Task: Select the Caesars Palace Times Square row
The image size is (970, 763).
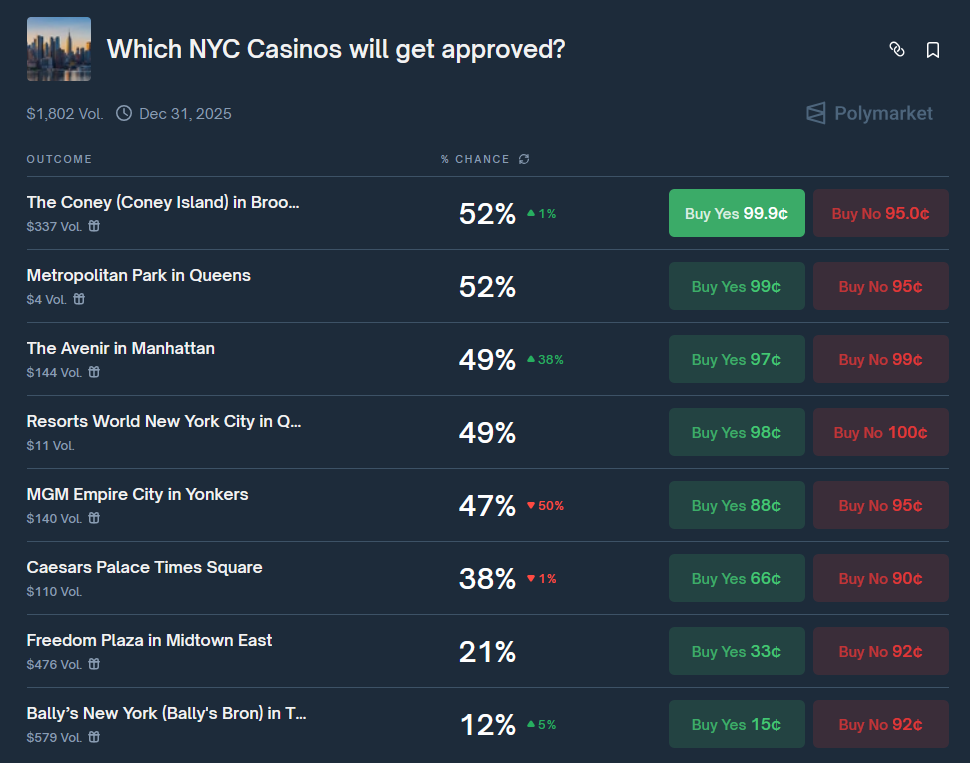Action: (487, 578)
